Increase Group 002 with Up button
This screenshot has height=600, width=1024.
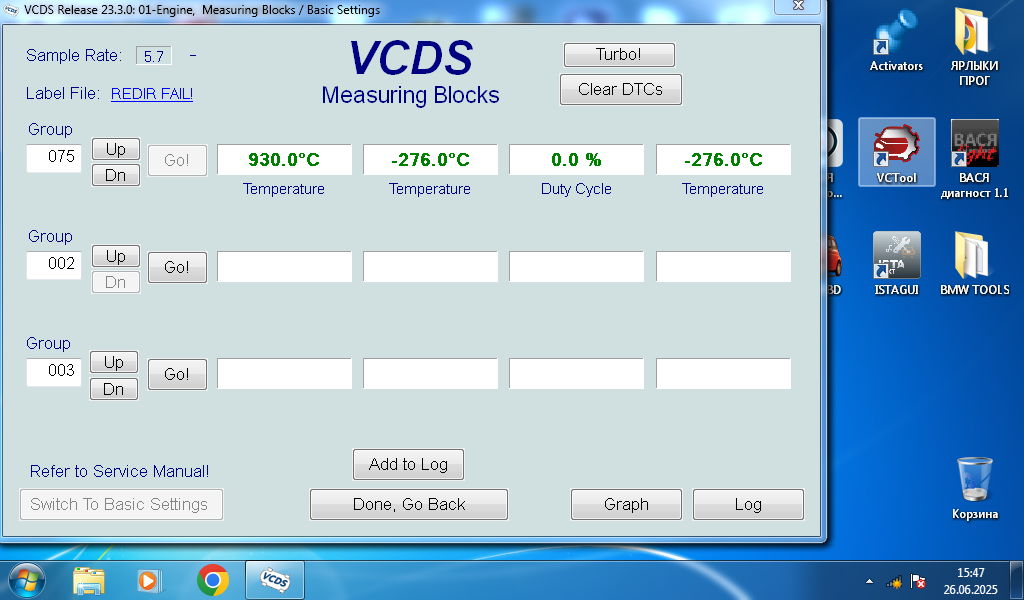tap(116, 256)
